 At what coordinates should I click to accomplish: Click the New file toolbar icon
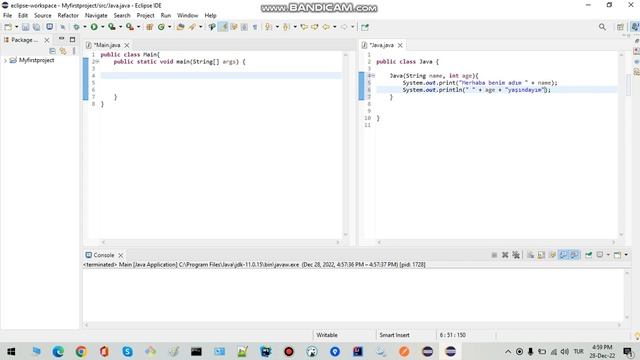pos(8,27)
